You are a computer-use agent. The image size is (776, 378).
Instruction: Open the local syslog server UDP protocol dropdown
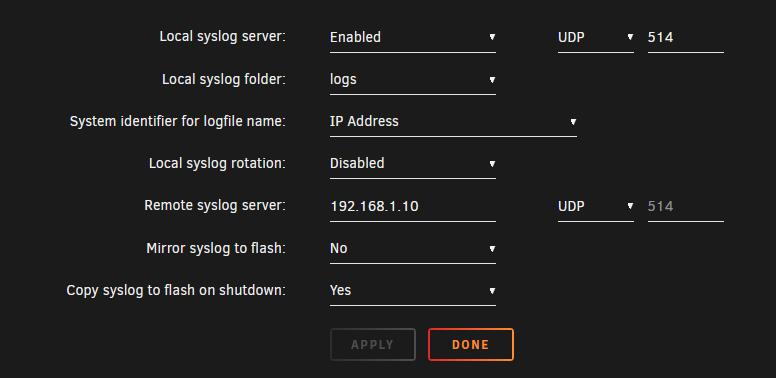pos(596,38)
